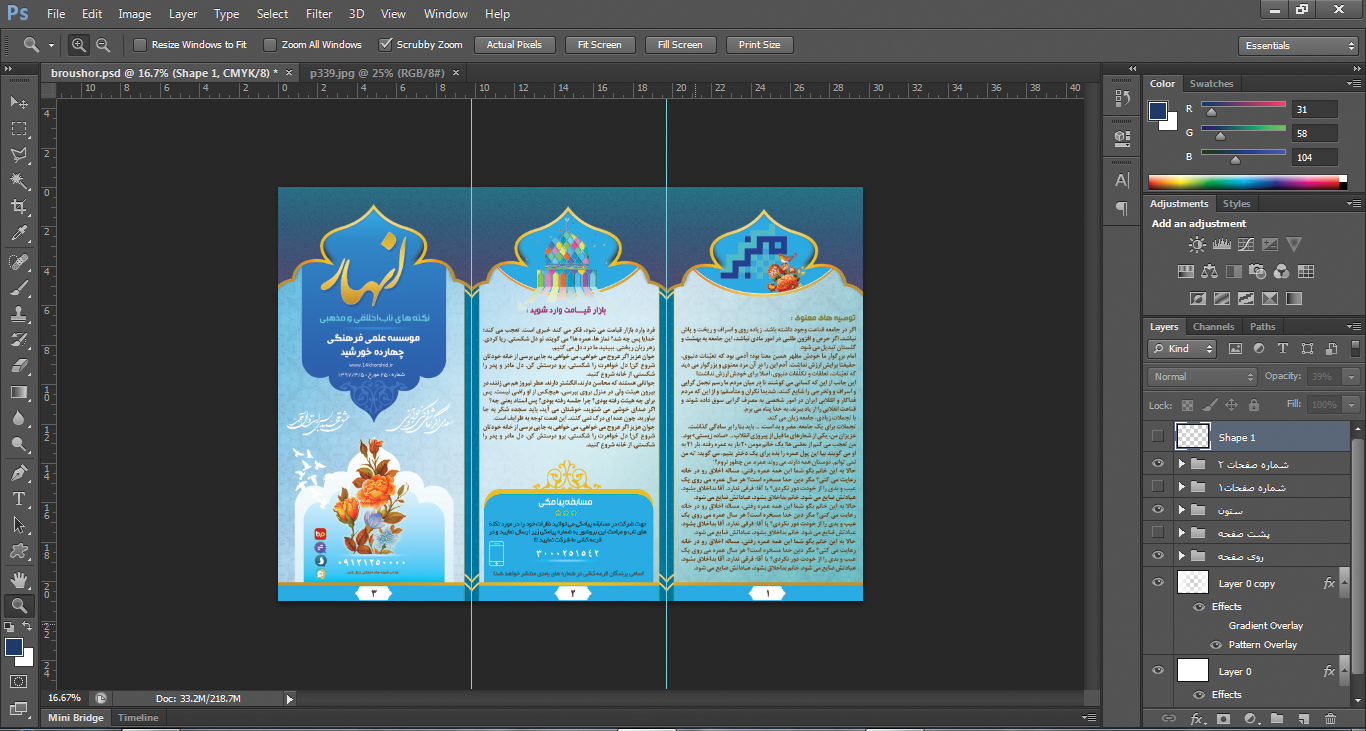The height and width of the screenshot is (731, 1366).
Task: Expand the ستون layer group
Action: click(1181, 510)
